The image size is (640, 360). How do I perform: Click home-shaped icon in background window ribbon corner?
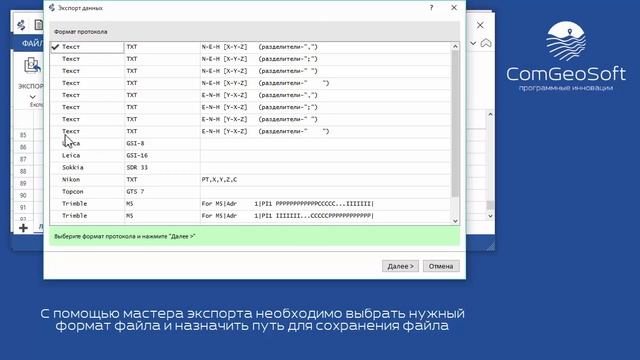pyautogui.click(x=486, y=43)
